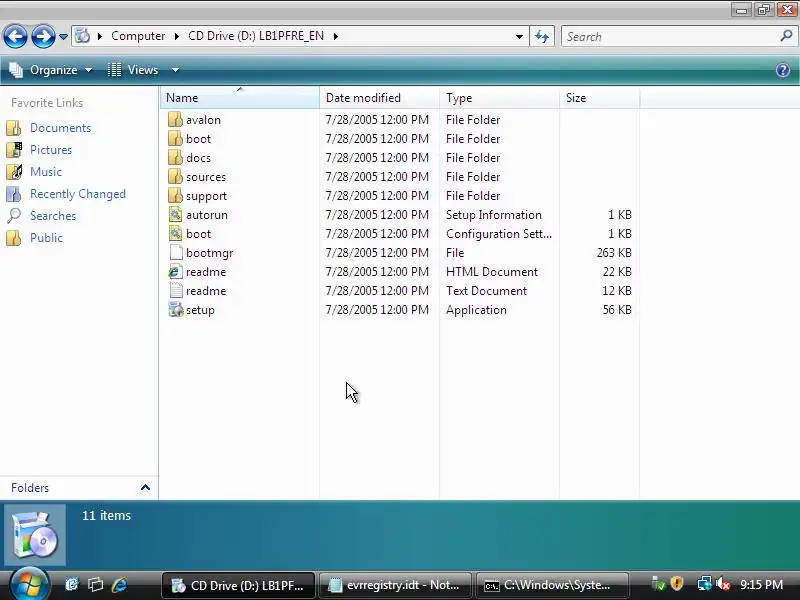The height and width of the screenshot is (600, 800).
Task: Sort by the Name column header
Action: click(x=240, y=97)
